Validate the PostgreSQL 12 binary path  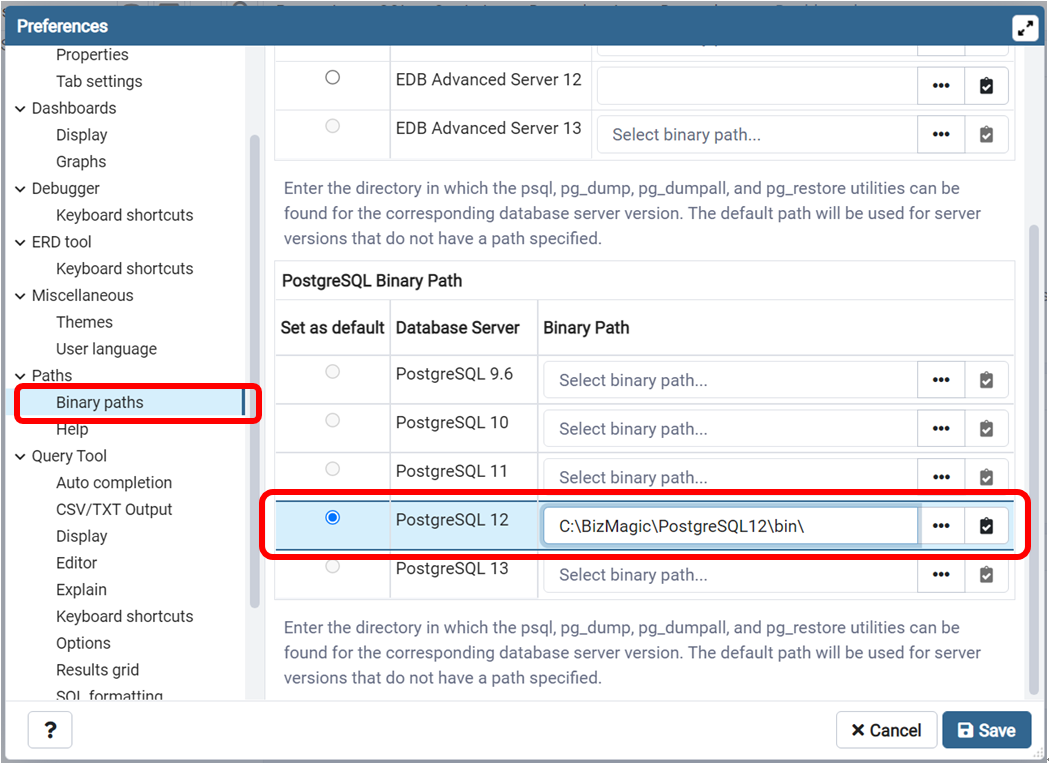pyautogui.click(x=986, y=526)
